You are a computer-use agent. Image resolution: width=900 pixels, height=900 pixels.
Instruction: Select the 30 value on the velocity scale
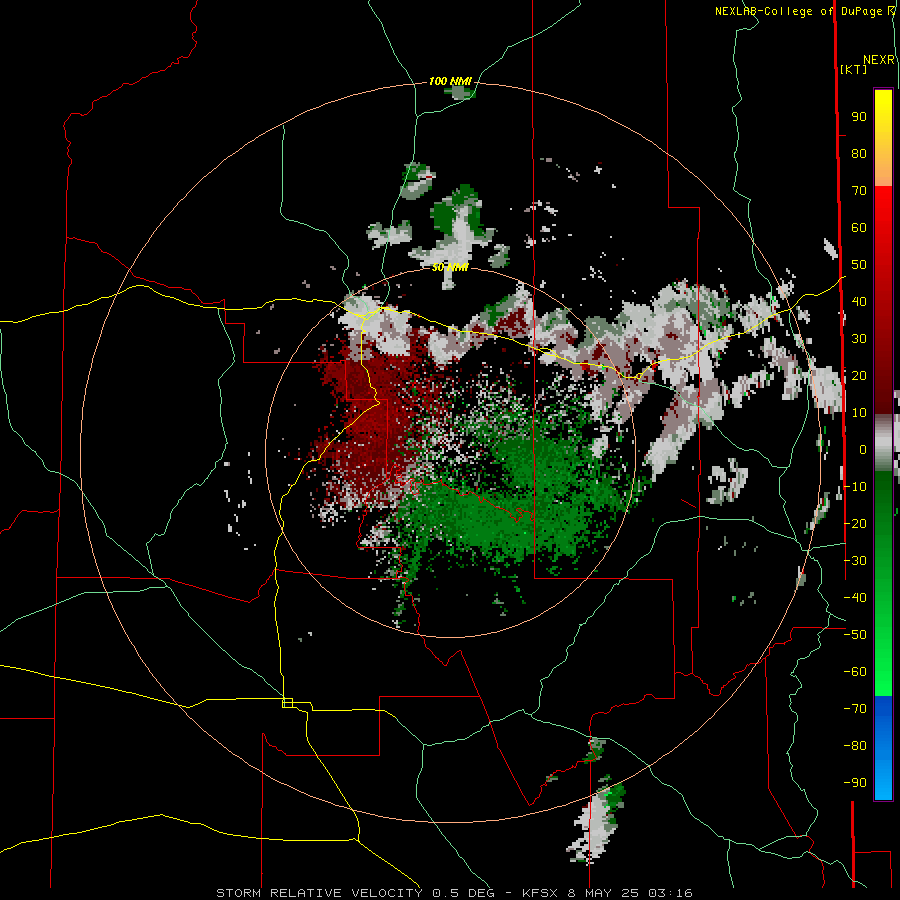coord(859,339)
